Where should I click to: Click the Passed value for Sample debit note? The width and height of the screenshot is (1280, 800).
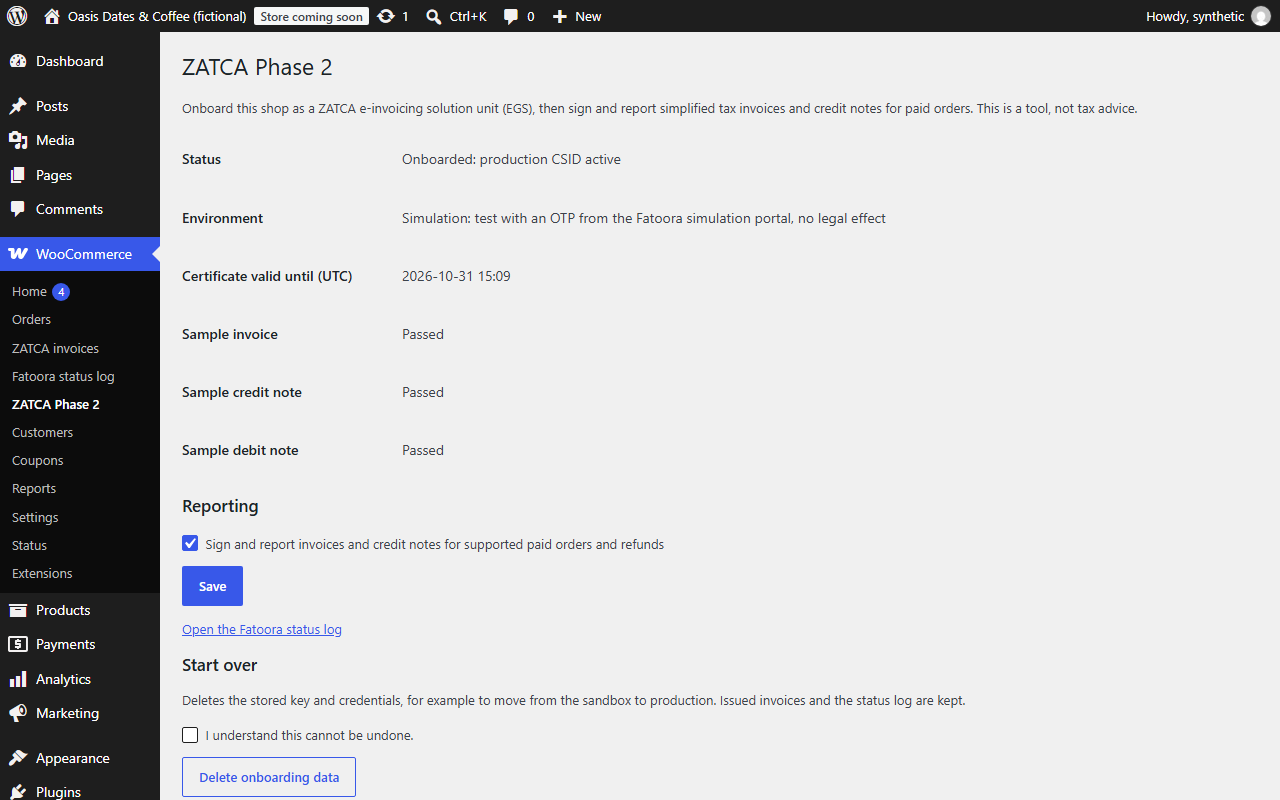(423, 450)
